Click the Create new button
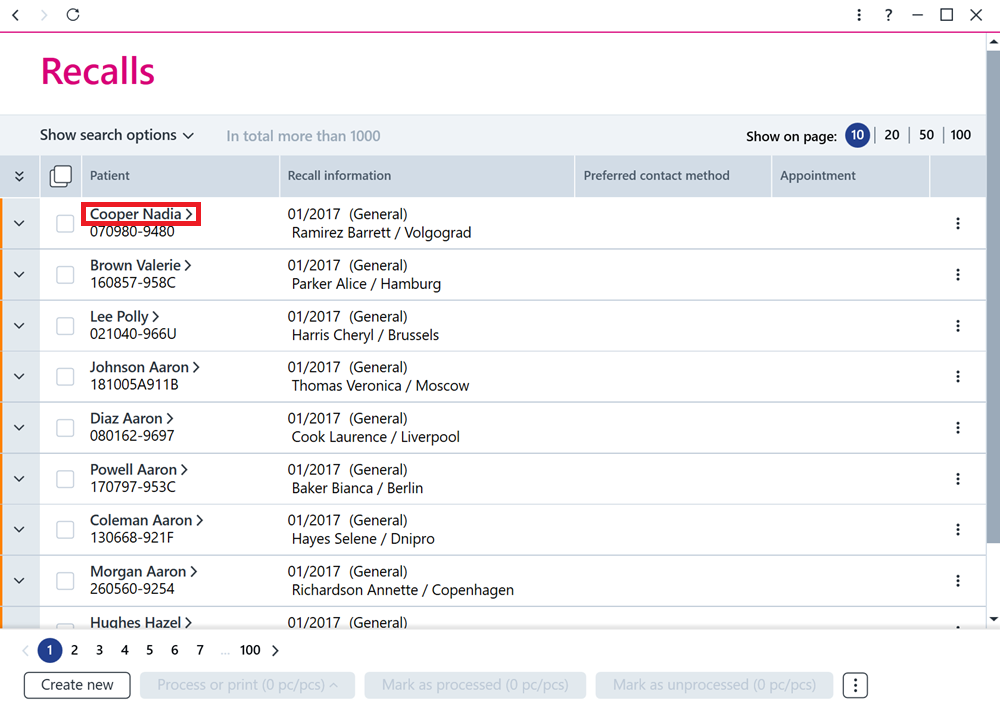Image resolution: width=1000 pixels, height=707 pixels. coord(77,685)
